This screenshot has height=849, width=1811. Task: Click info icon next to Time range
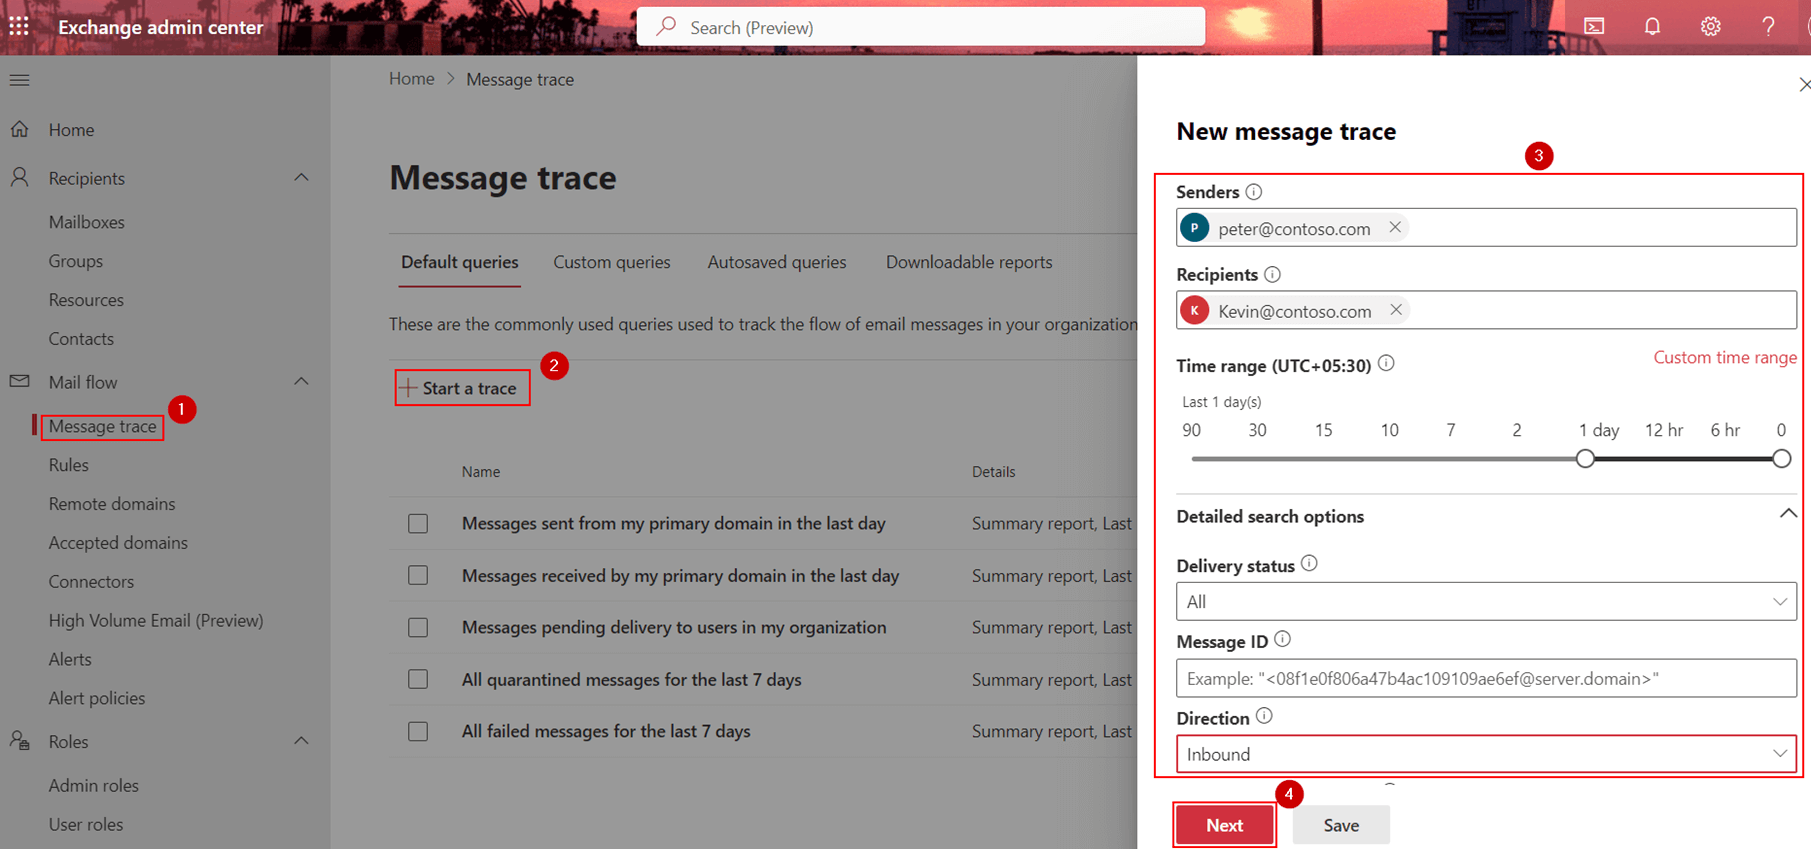(1386, 363)
